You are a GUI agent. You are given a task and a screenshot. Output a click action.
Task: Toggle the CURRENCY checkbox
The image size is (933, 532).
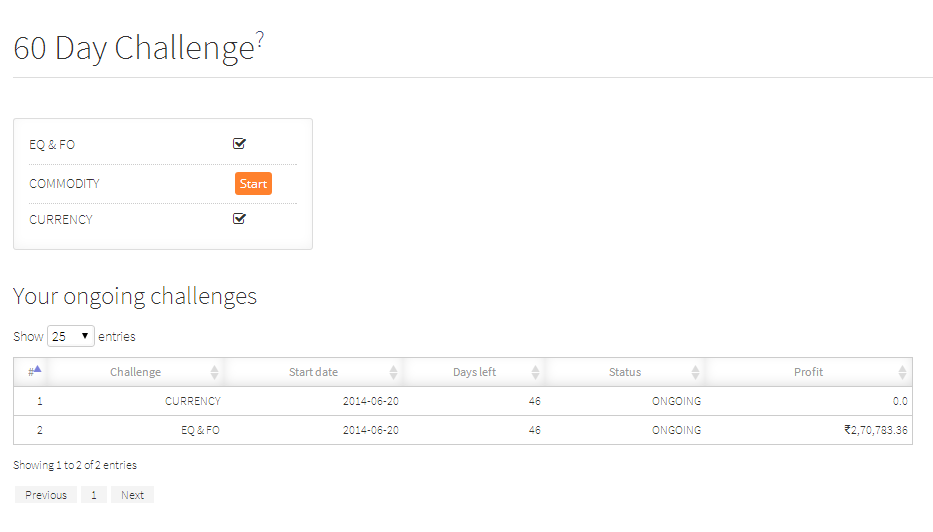[239, 218]
